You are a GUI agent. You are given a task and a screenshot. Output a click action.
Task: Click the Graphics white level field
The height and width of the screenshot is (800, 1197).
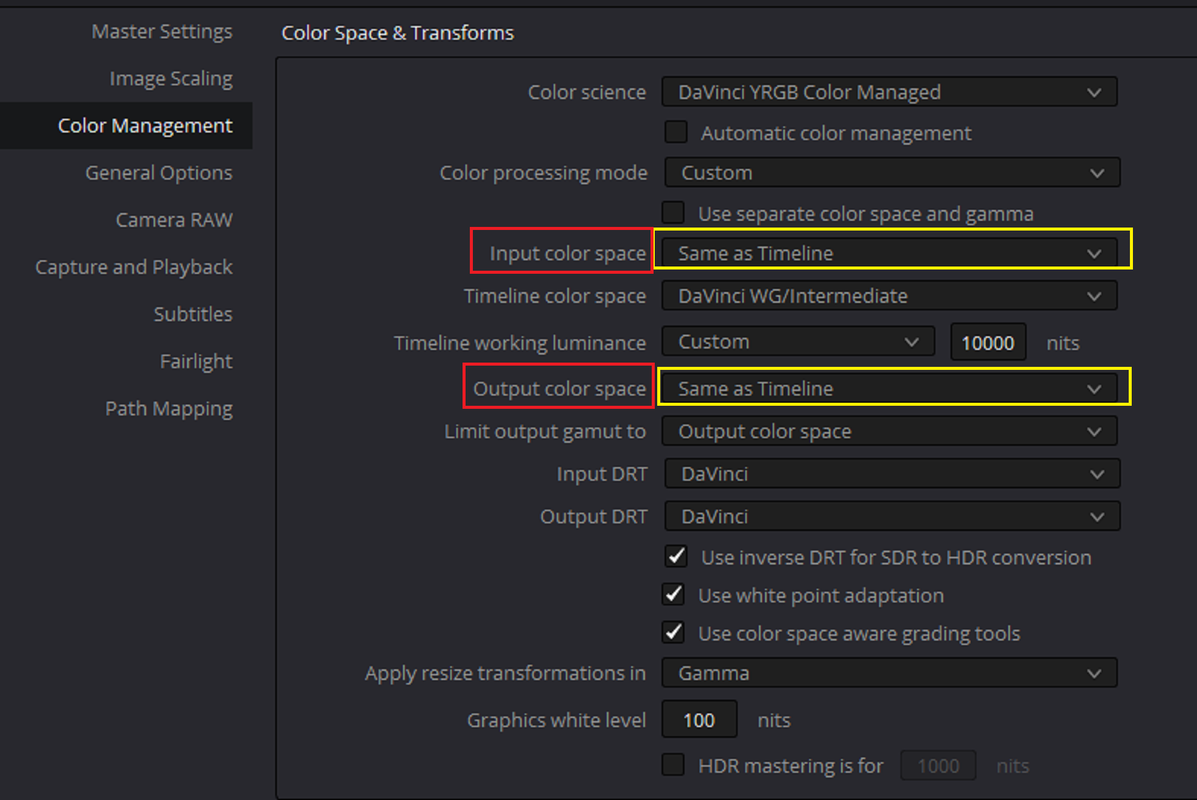[699, 720]
